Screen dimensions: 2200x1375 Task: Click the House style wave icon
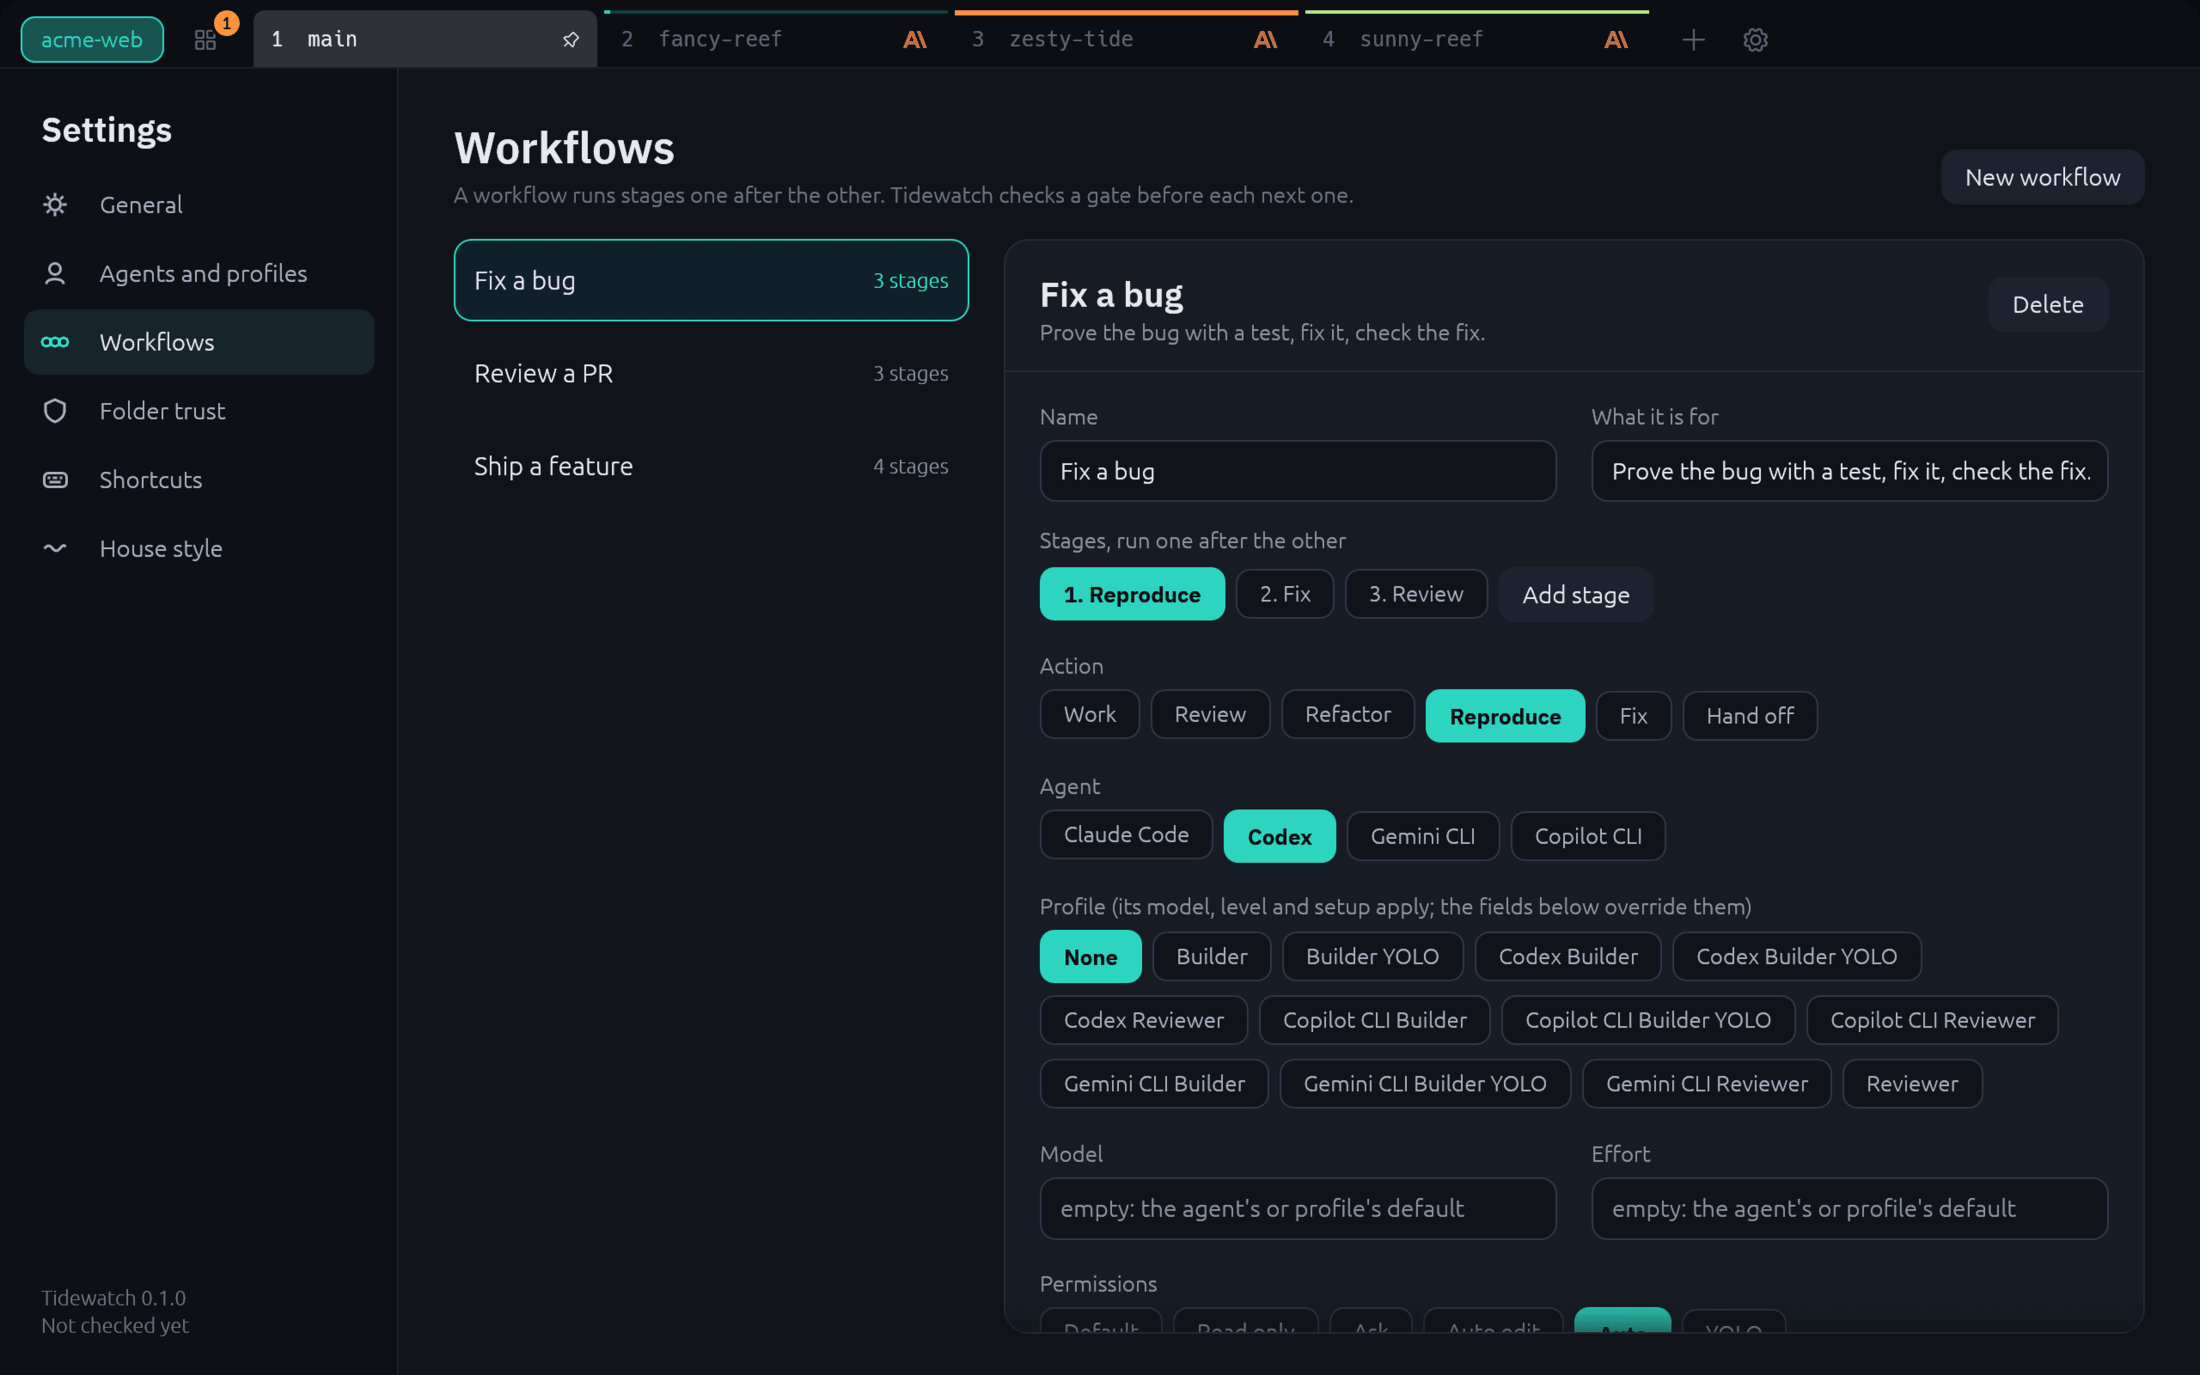coord(55,548)
